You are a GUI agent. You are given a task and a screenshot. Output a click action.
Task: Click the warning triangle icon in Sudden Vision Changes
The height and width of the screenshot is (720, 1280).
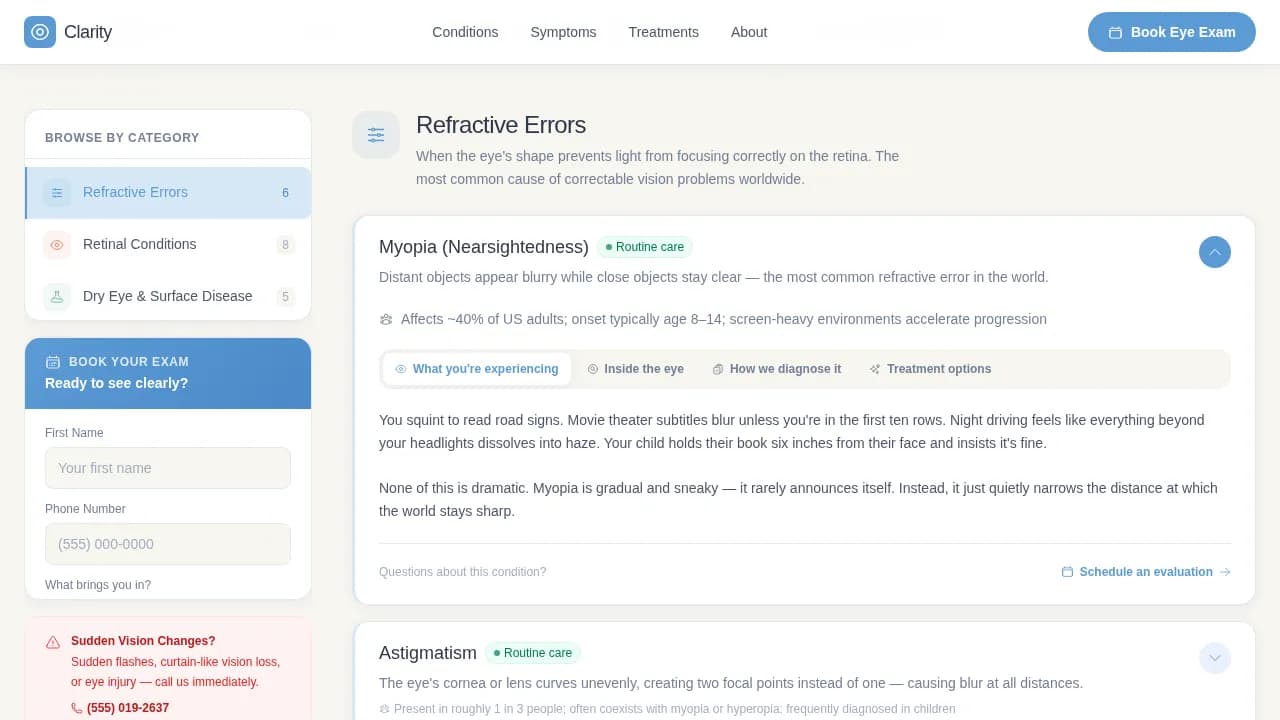53,642
